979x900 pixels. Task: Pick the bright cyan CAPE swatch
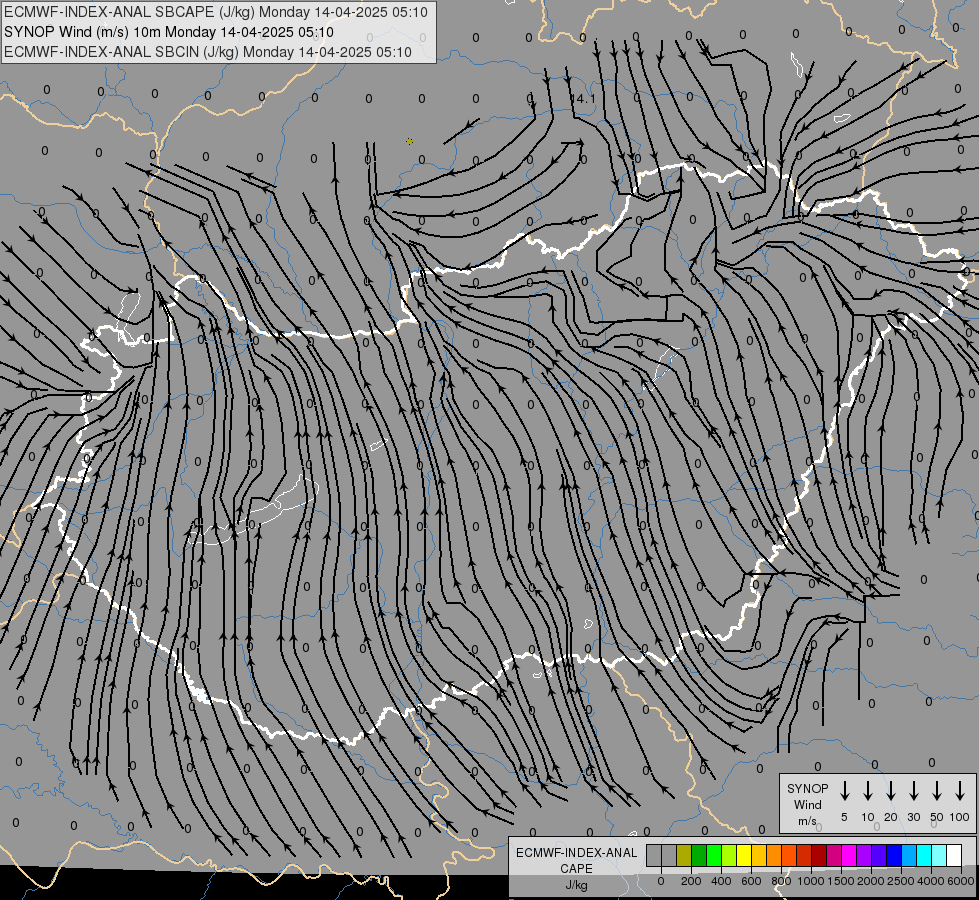pyautogui.click(x=925, y=855)
